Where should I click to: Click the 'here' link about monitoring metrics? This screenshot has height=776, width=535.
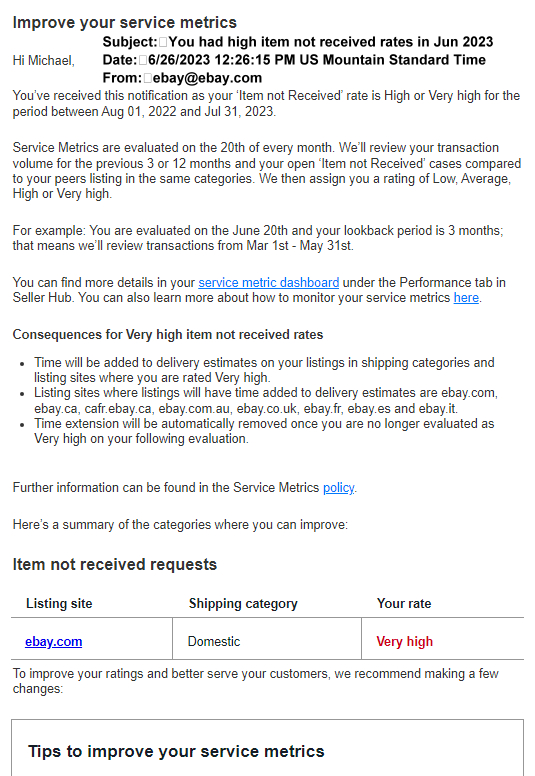point(466,298)
